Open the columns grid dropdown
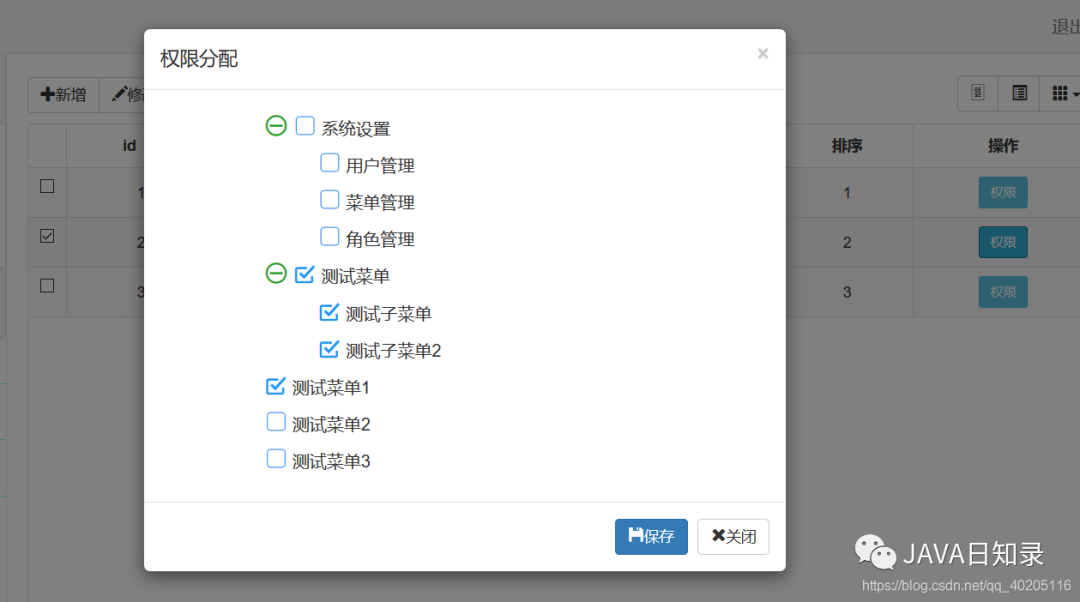 [x=1061, y=93]
